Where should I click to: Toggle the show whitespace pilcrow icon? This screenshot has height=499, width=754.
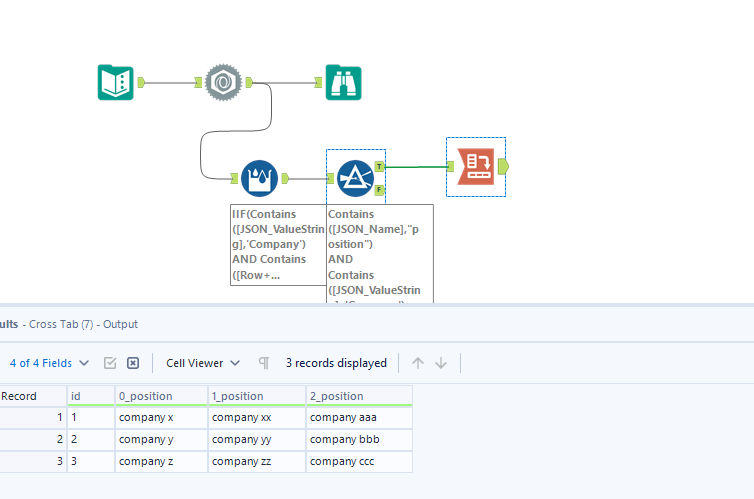[264, 363]
